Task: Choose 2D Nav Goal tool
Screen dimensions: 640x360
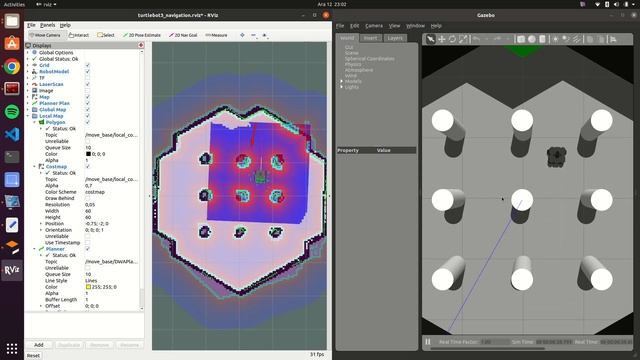Action: [183, 35]
